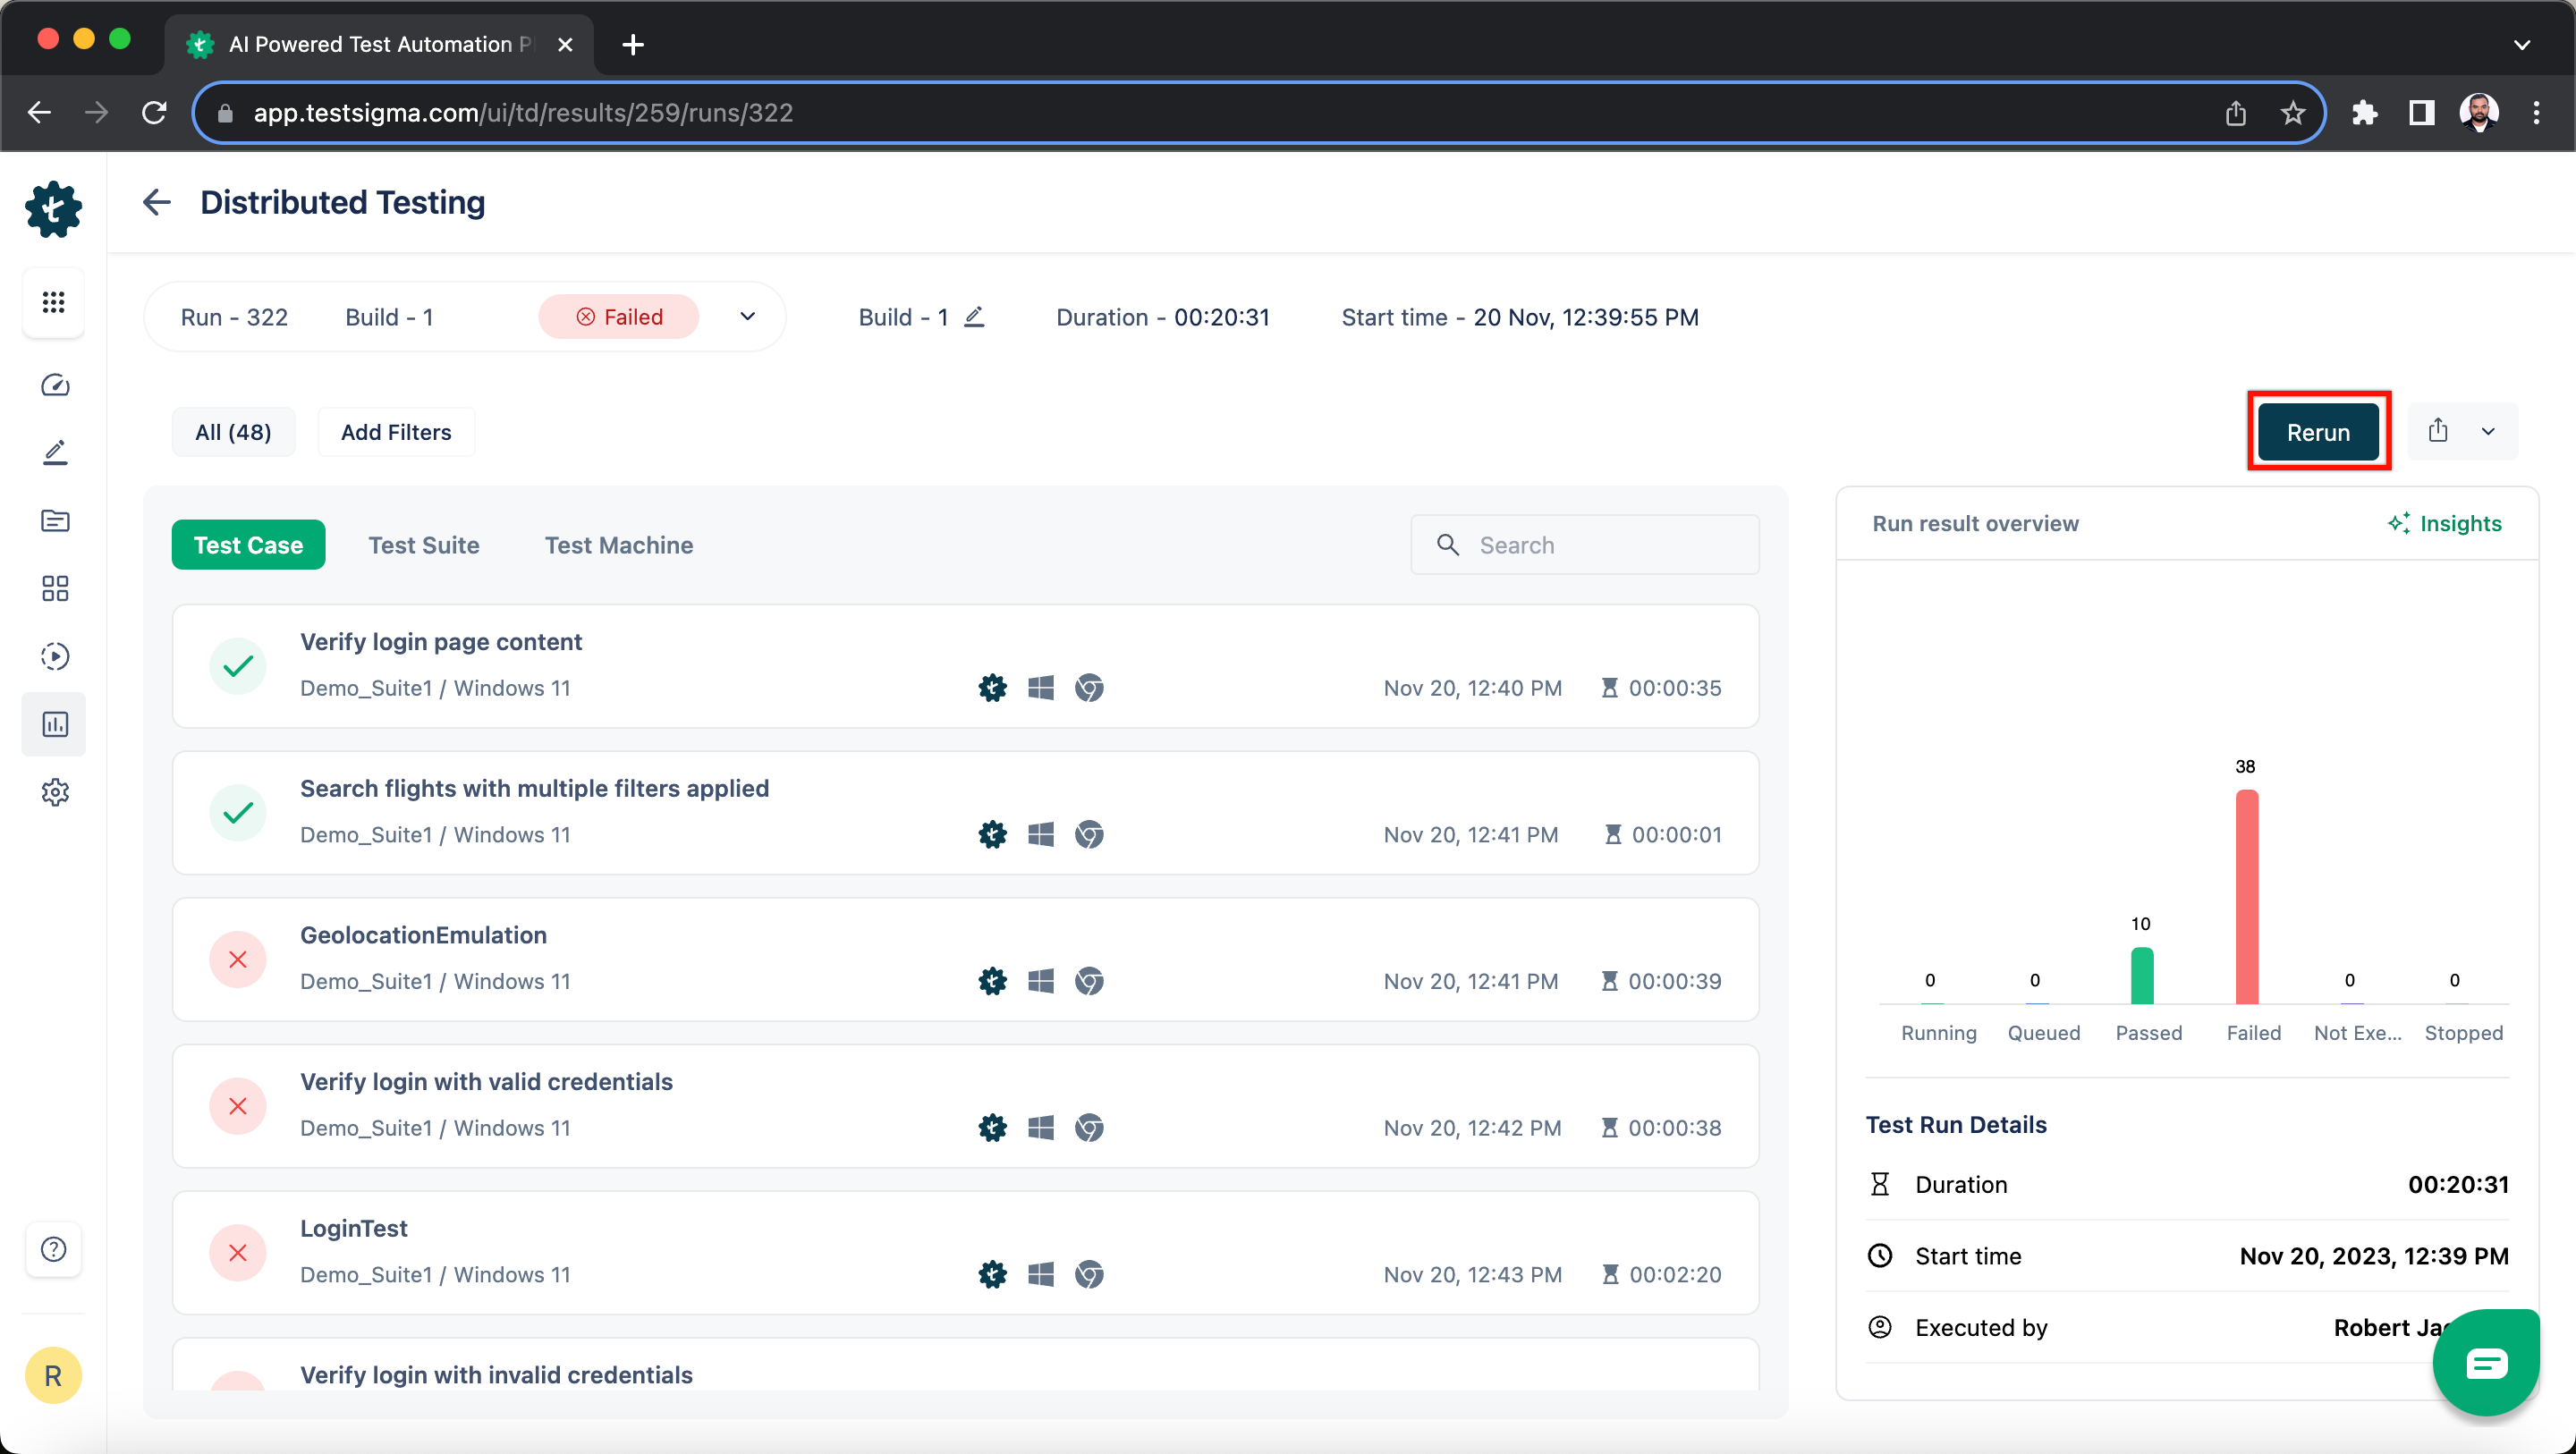Open test 'Search flights with multiple filters applied'

coord(965,812)
